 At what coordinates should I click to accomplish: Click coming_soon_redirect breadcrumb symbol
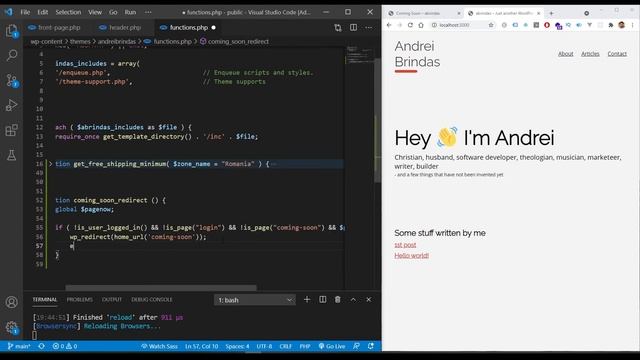pos(234,42)
